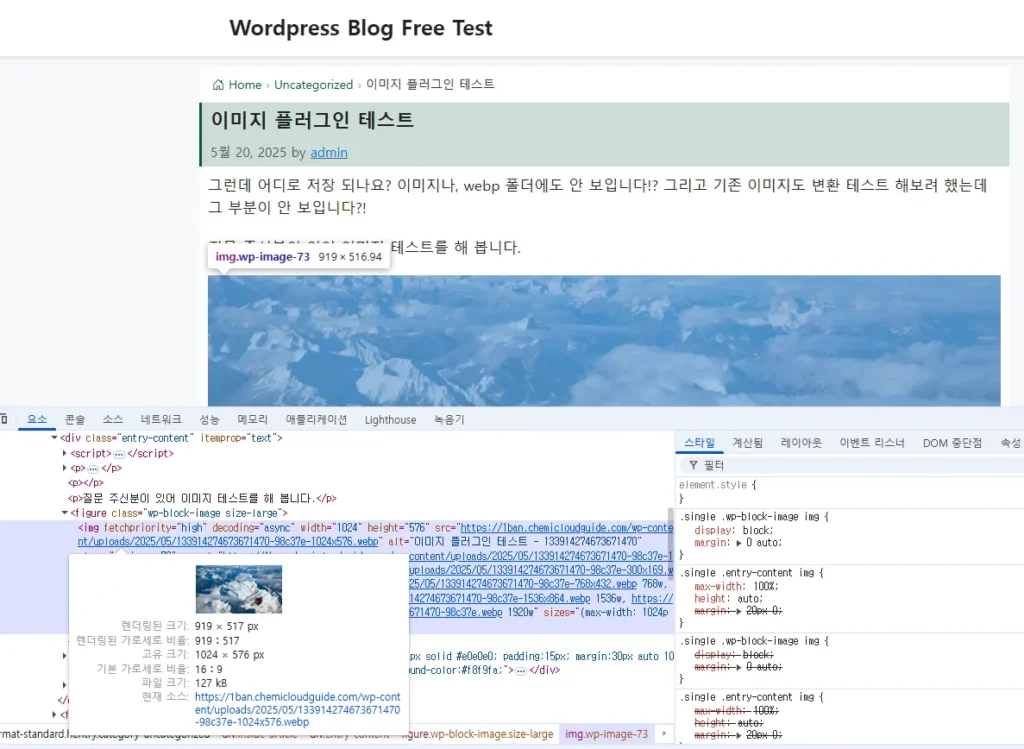Image resolution: width=1024 pixels, height=749 pixels.
Task: Click the filter funnel icon in Styles pane
Action: point(694,465)
